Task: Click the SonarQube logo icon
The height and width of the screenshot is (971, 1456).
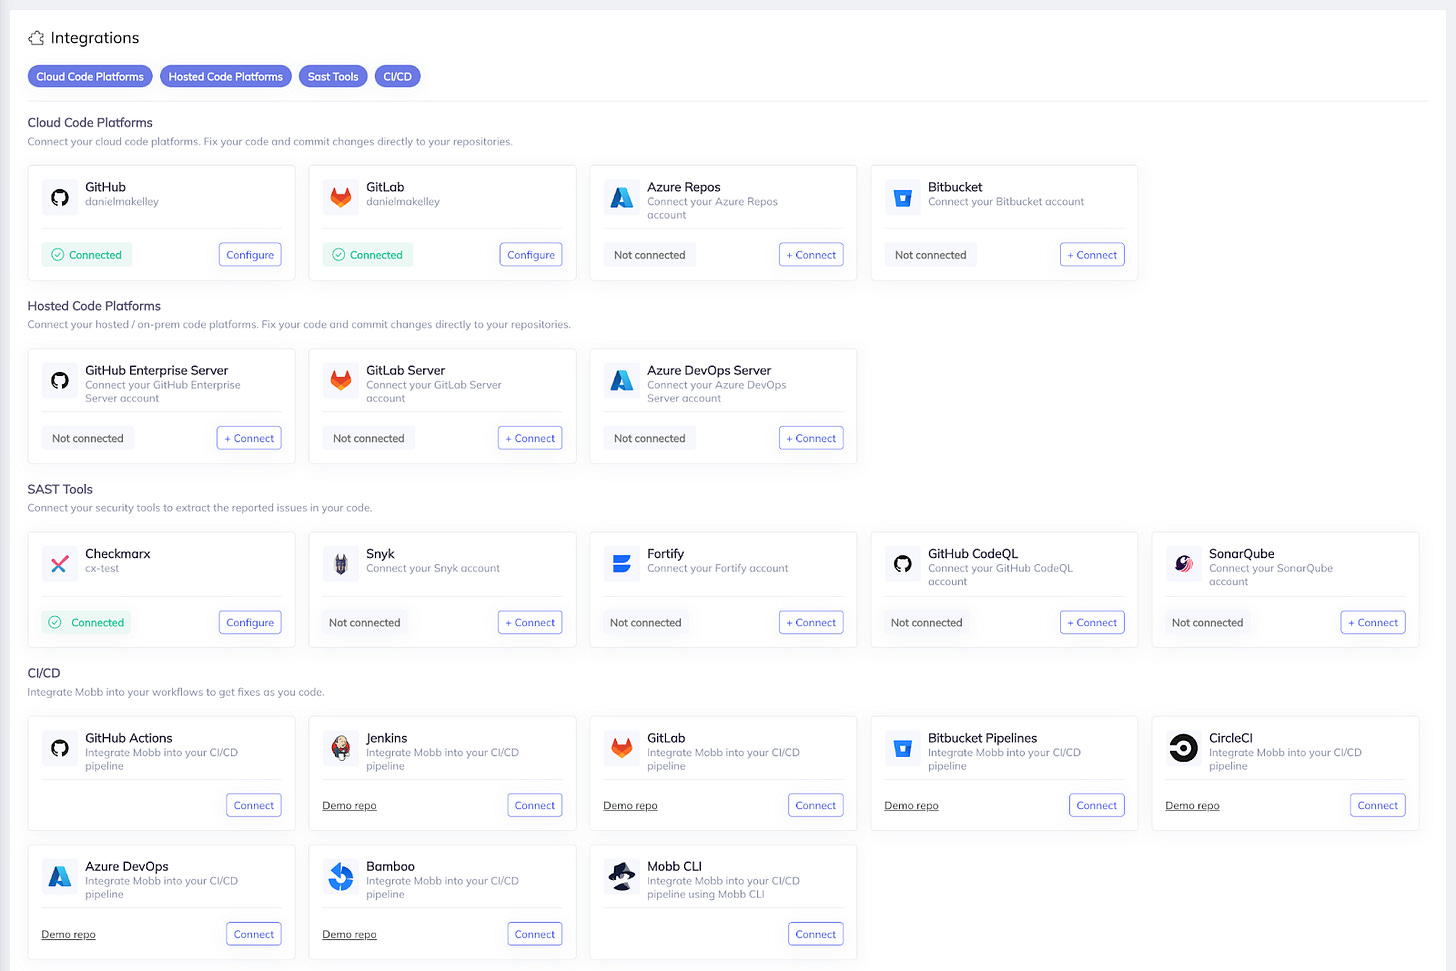Action: 1184,564
